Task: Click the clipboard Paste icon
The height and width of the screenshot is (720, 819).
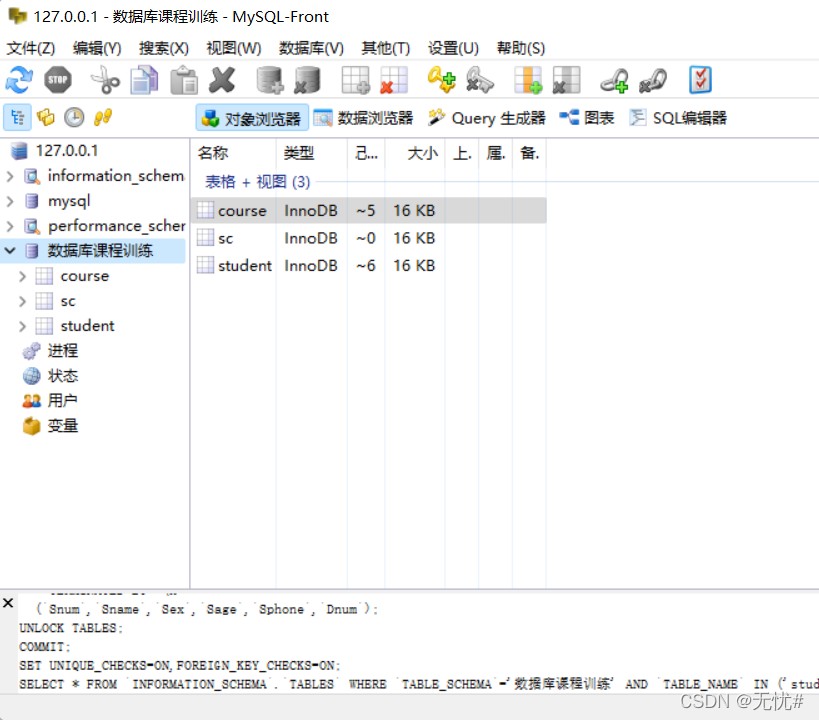Action: tap(184, 80)
